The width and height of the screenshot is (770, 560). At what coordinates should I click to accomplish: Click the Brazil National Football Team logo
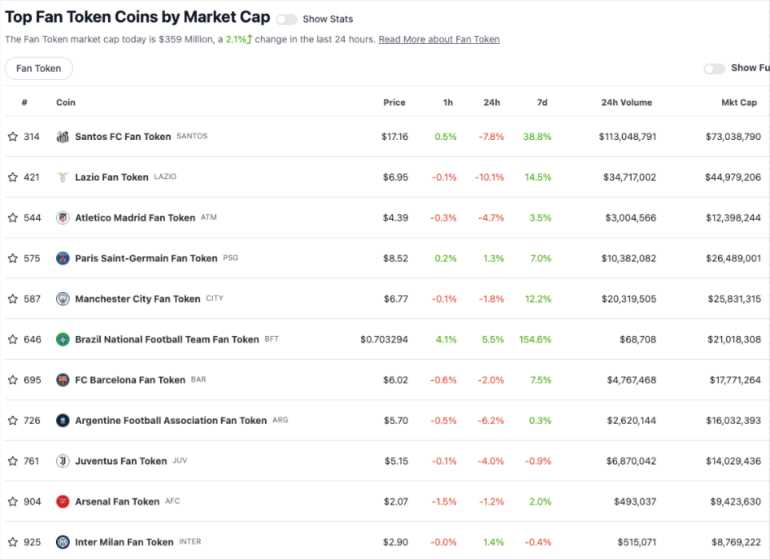point(63,339)
